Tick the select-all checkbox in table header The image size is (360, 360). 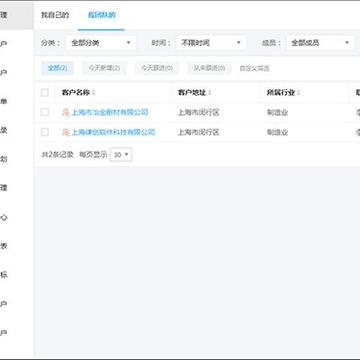(45, 93)
